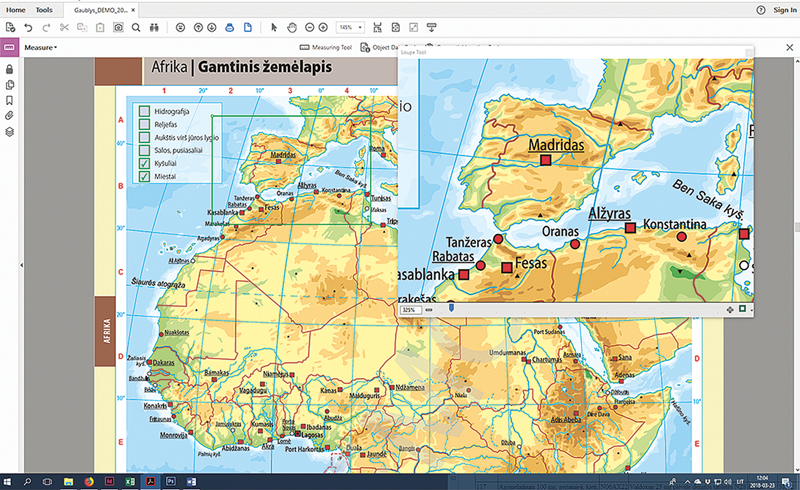Viewport: 800px width, 490px height.
Task: Zoom in with plus circle
Action: point(323,28)
